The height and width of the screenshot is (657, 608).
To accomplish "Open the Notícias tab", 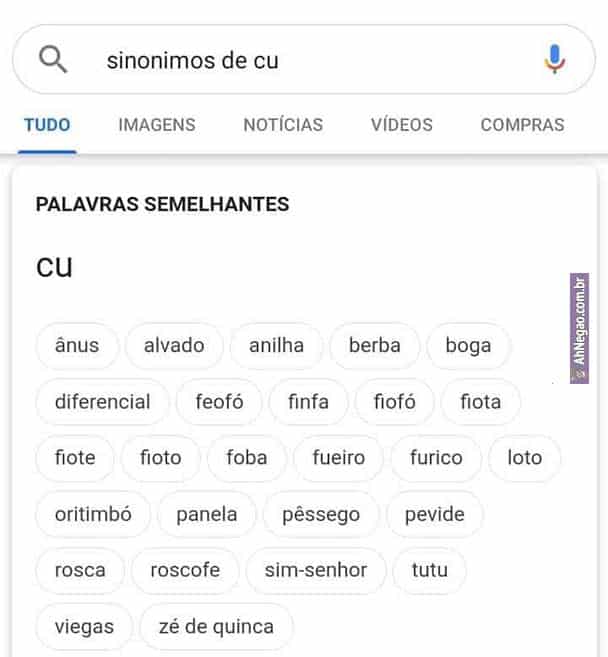I will click(283, 125).
